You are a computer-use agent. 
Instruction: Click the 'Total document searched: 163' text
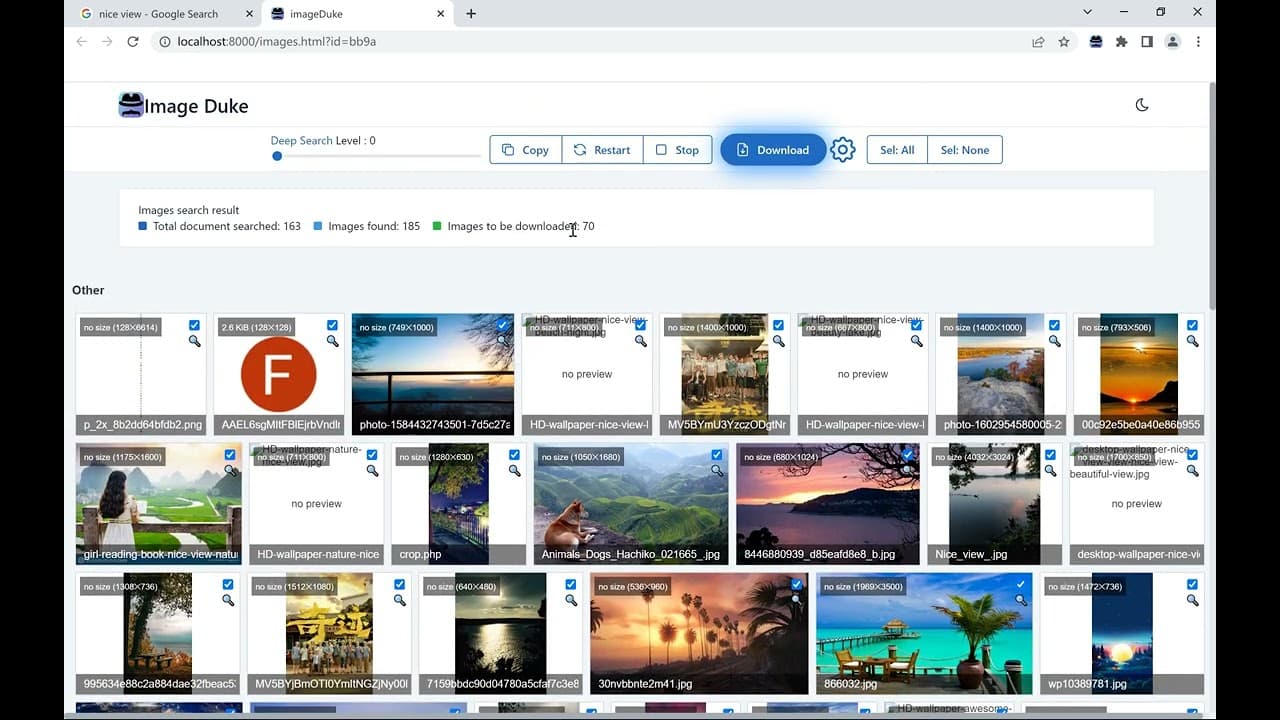pyautogui.click(x=227, y=226)
